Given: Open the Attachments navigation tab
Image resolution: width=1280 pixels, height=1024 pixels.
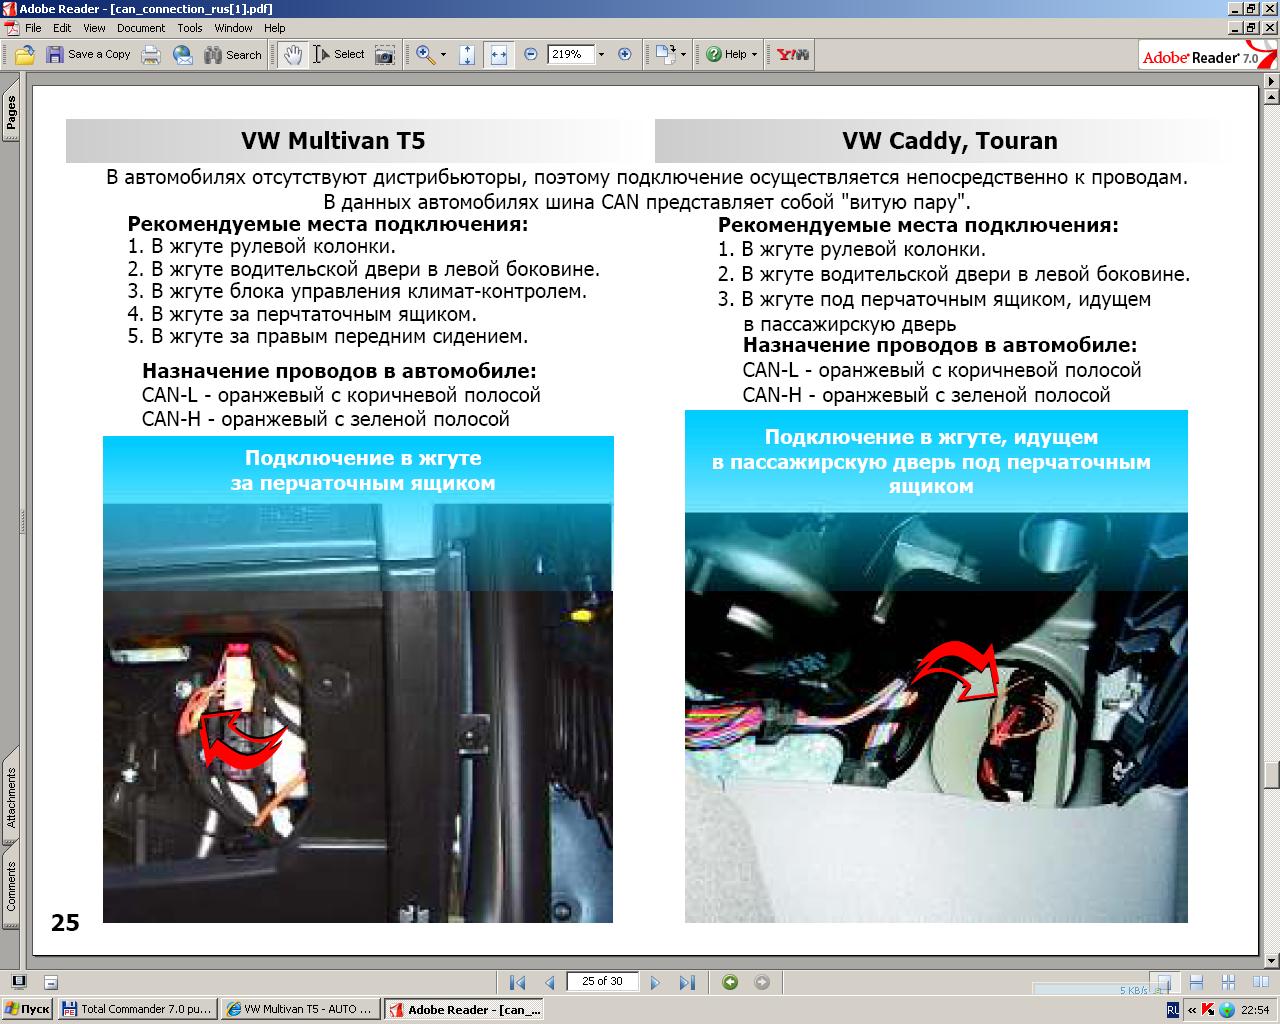Looking at the screenshot, I should (11, 797).
